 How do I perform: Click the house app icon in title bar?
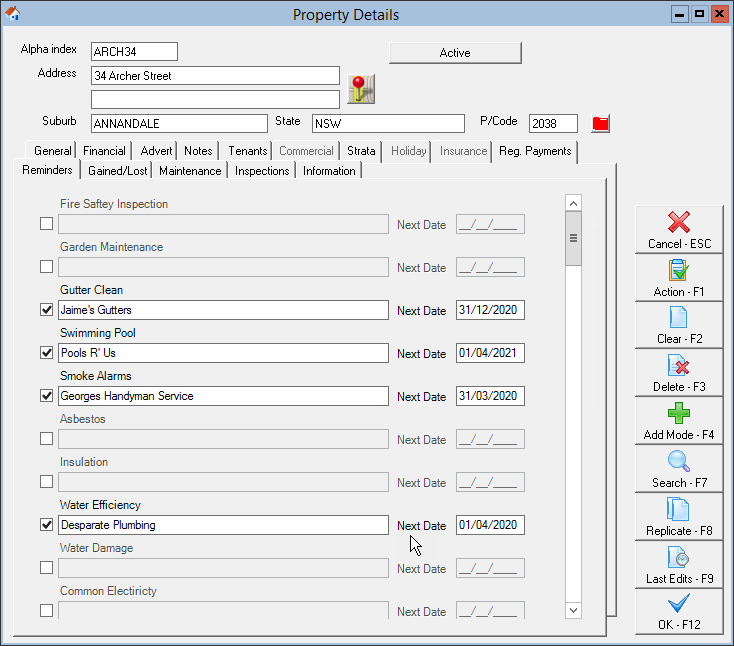(13, 14)
